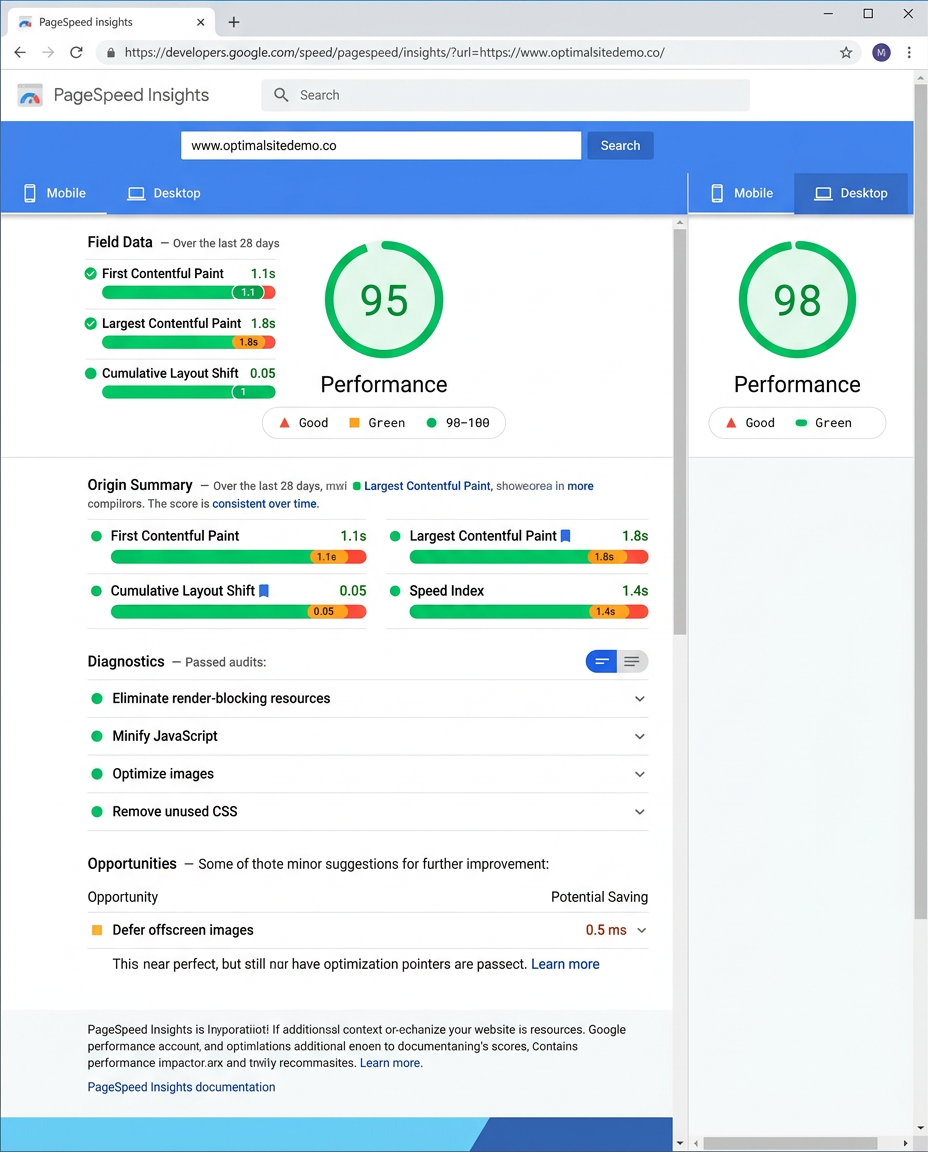Expand the Remove unused CSS audit
This screenshot has height=1152, width=928.
pyautogui.click(x=639, y=812)
